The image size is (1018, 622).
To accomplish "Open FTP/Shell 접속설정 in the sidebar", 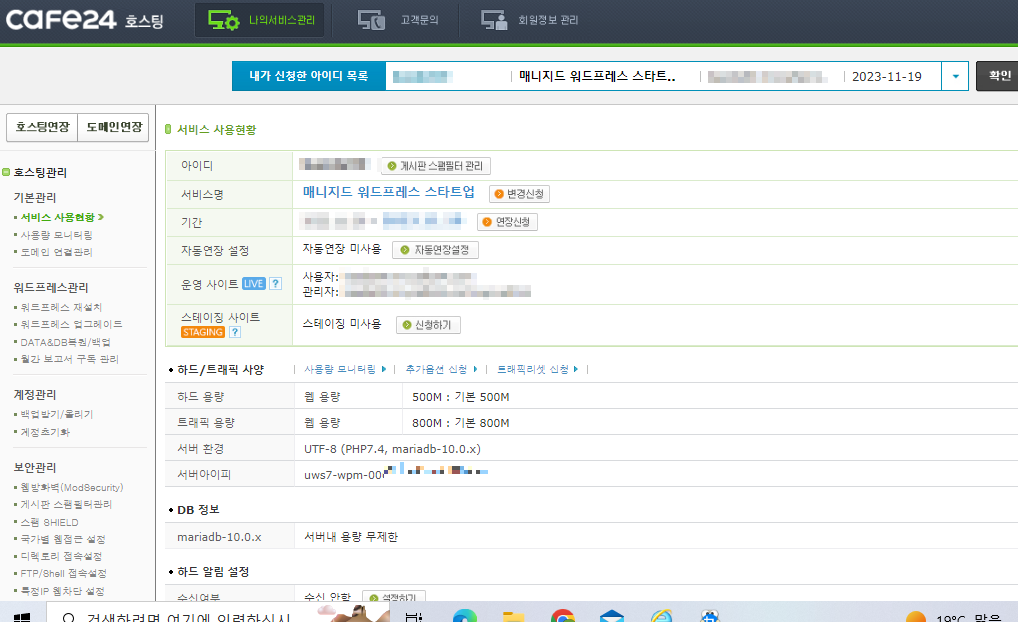I will pos(63,573).
